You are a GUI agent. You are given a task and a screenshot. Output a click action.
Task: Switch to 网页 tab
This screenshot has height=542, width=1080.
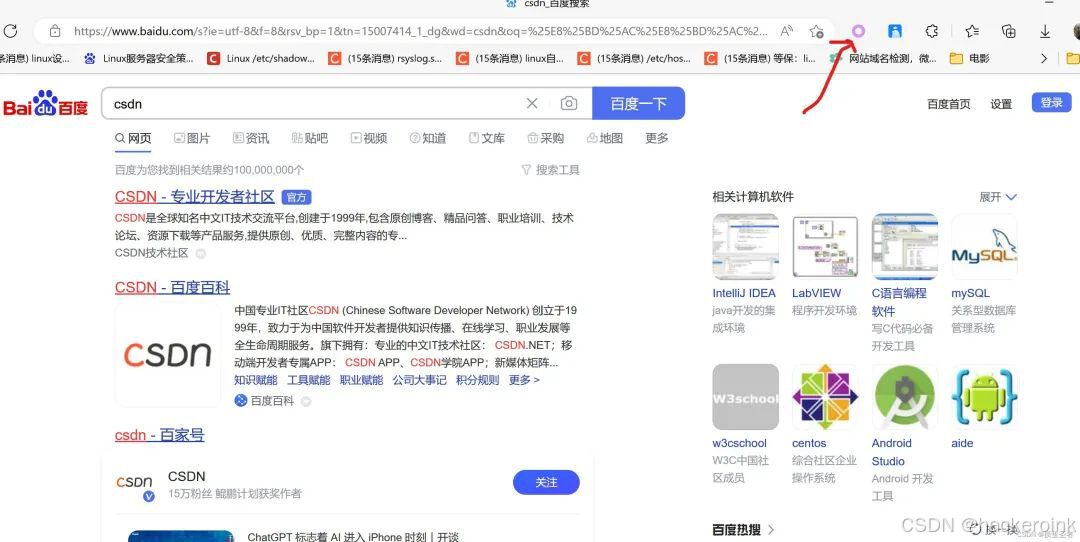[x=133, y=138]
